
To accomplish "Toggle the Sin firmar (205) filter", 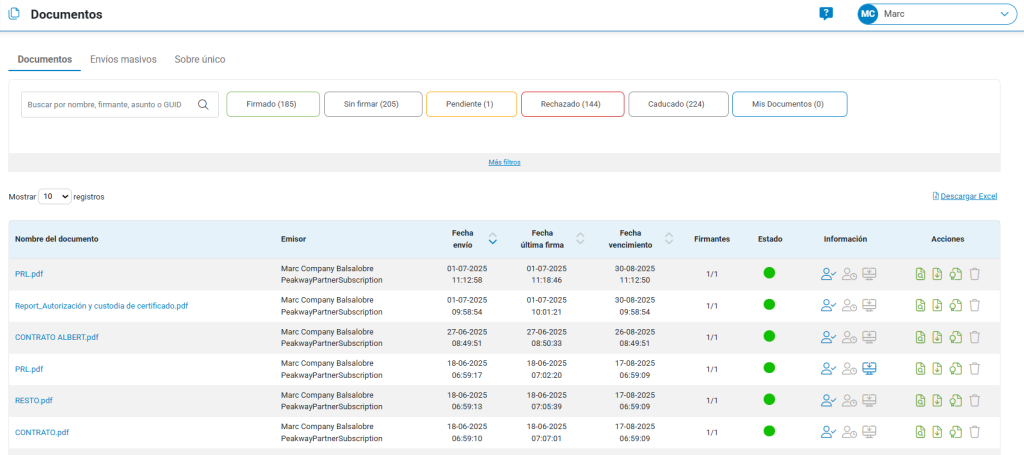I will point(373,104).
